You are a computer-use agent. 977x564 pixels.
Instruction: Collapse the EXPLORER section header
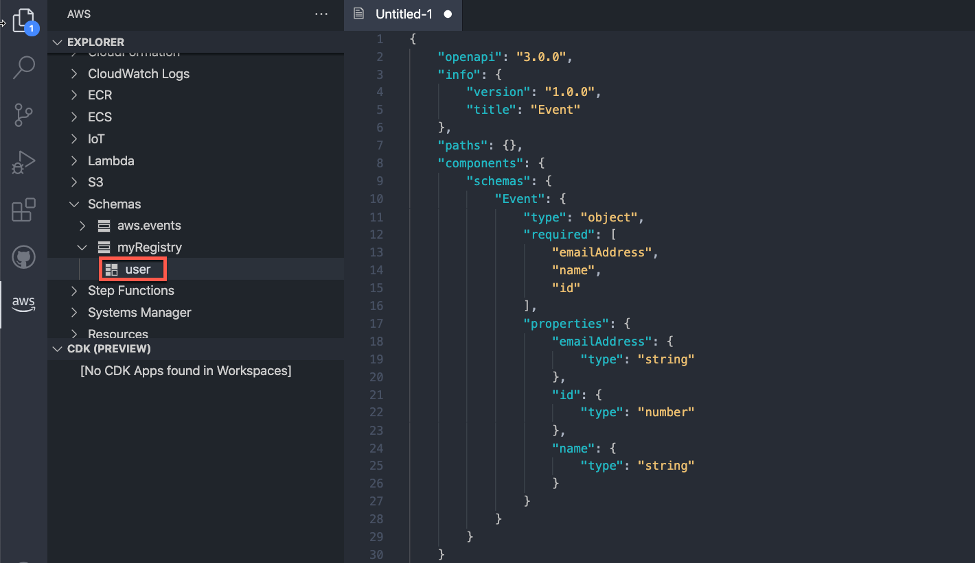click(95, 42)
